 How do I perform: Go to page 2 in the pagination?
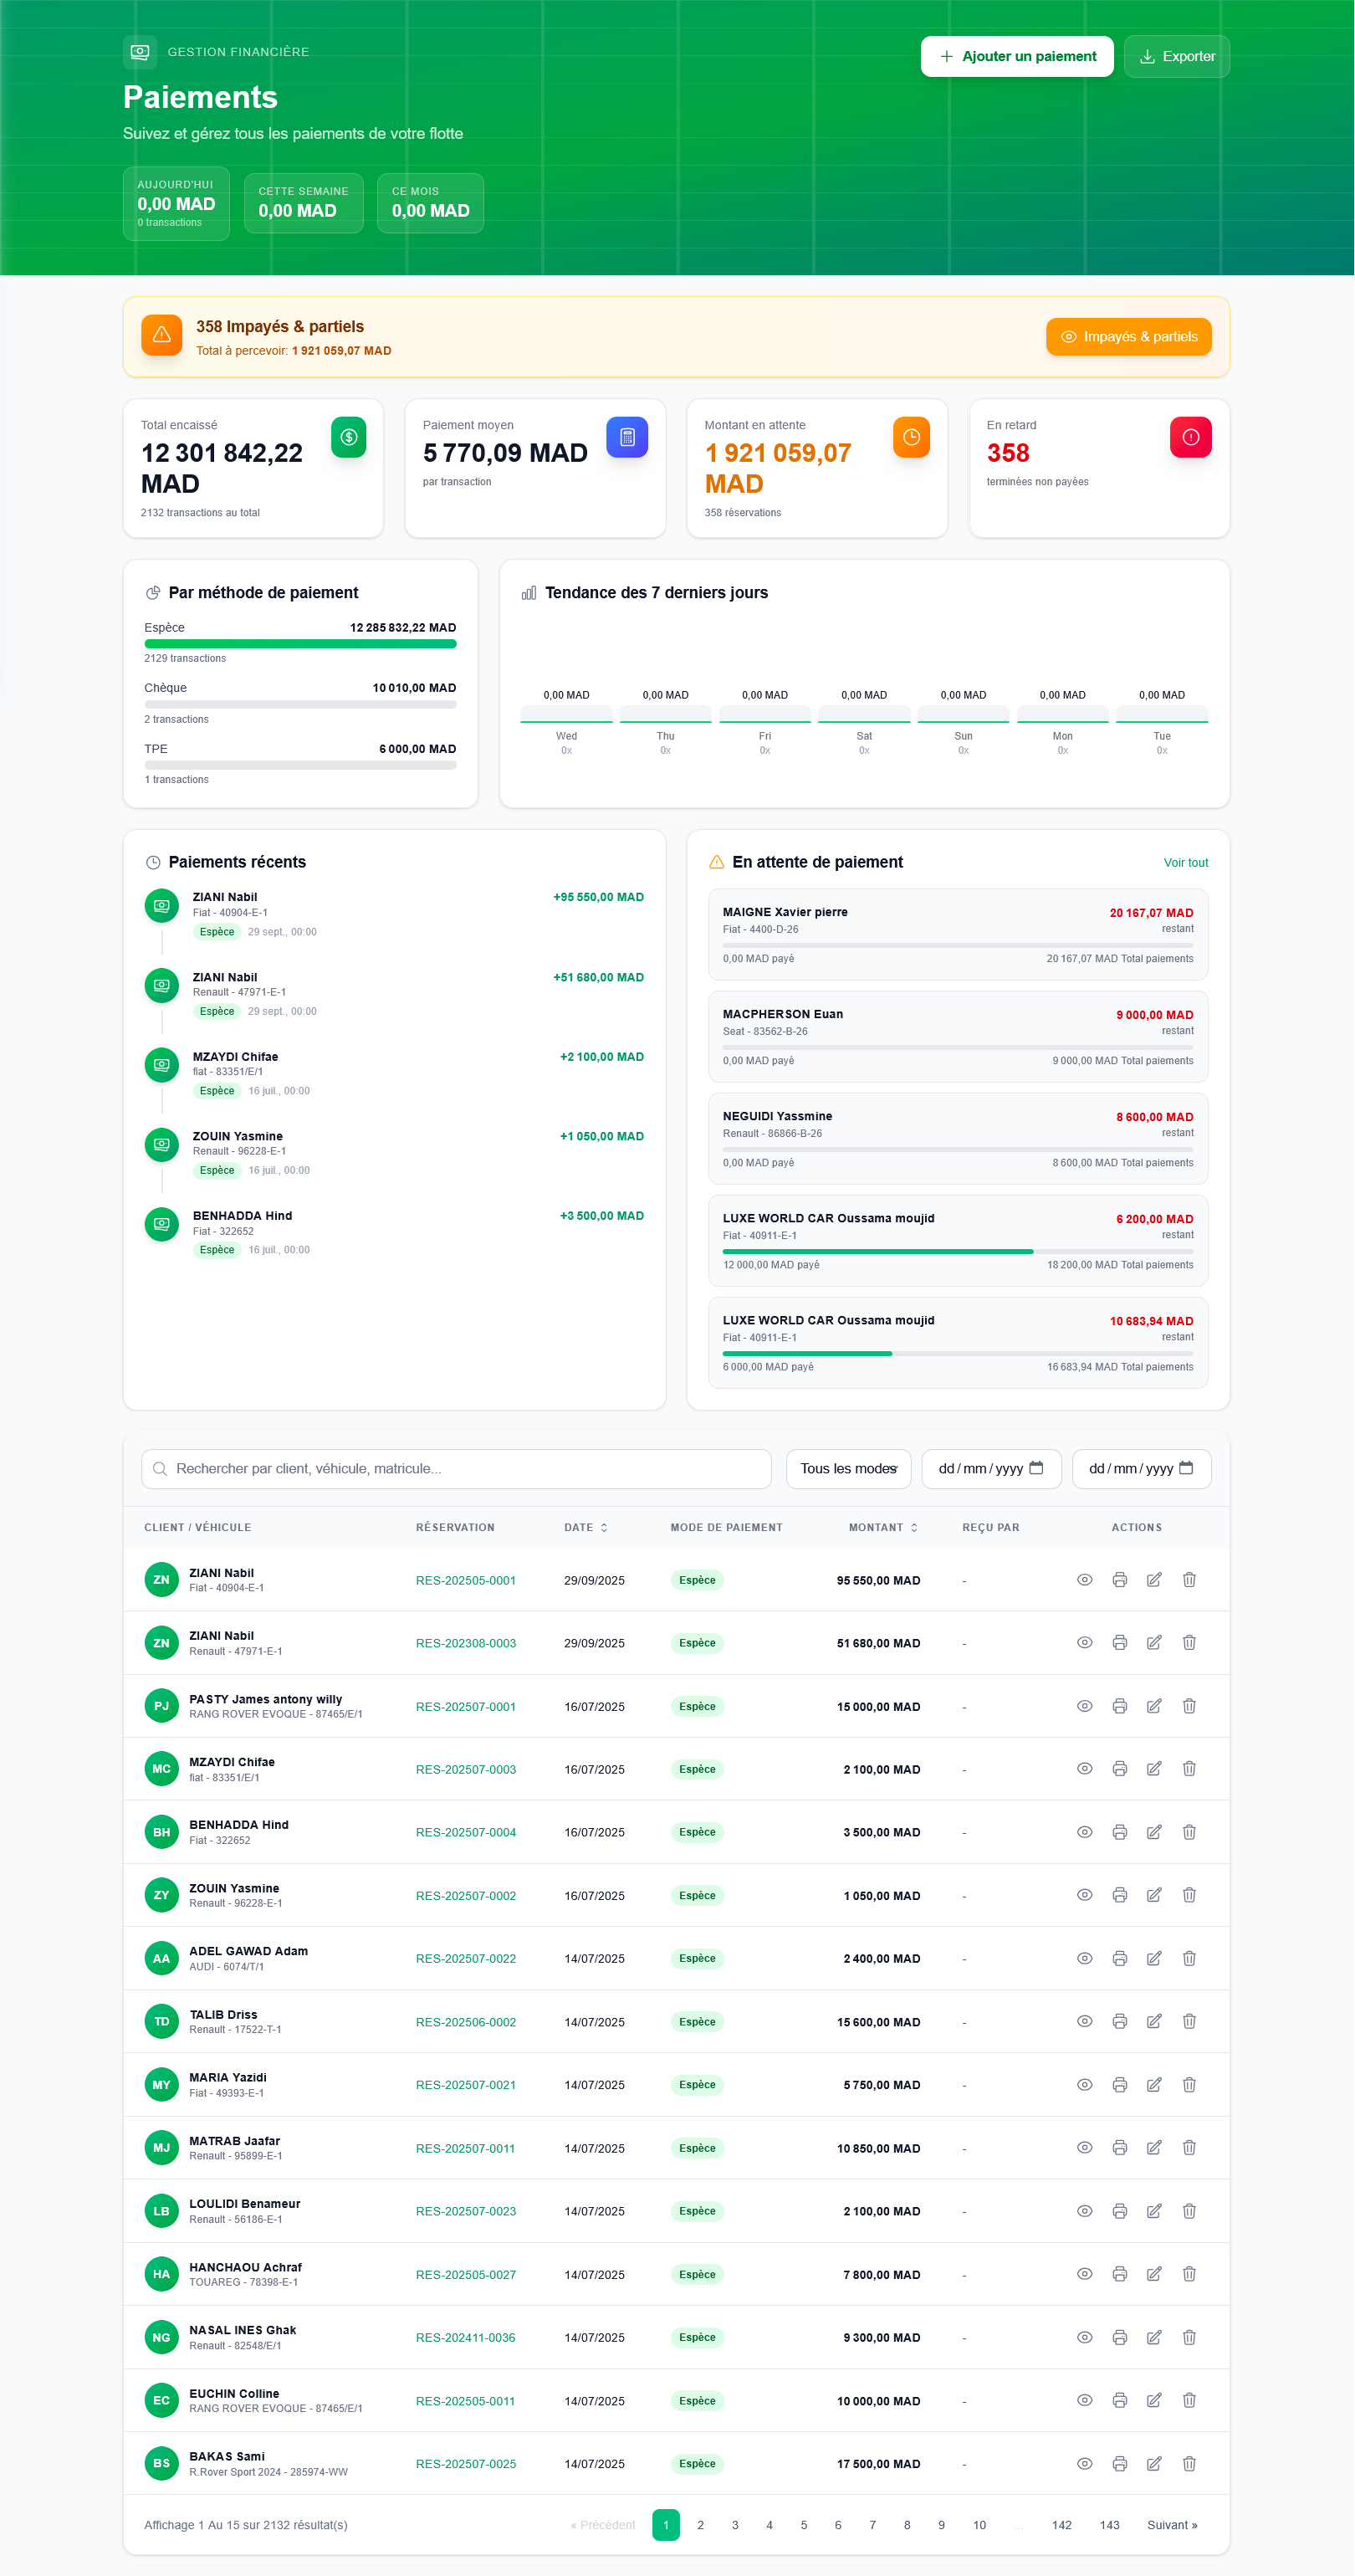700,2524
